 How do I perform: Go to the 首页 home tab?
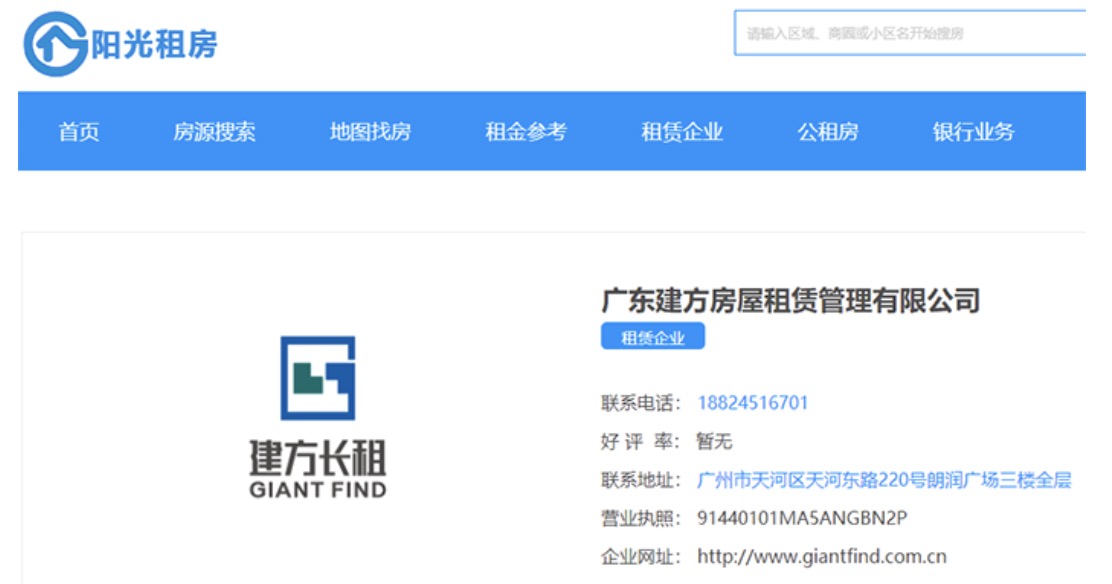79,132
